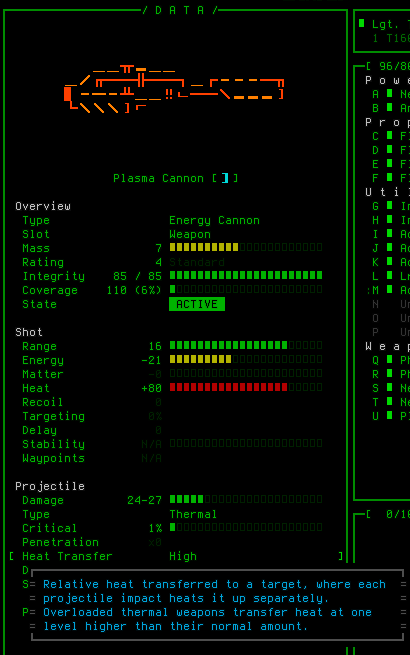Click status square for power slot A
The height and width of the screenshot is (655, 410).
[x=390, y=93]
